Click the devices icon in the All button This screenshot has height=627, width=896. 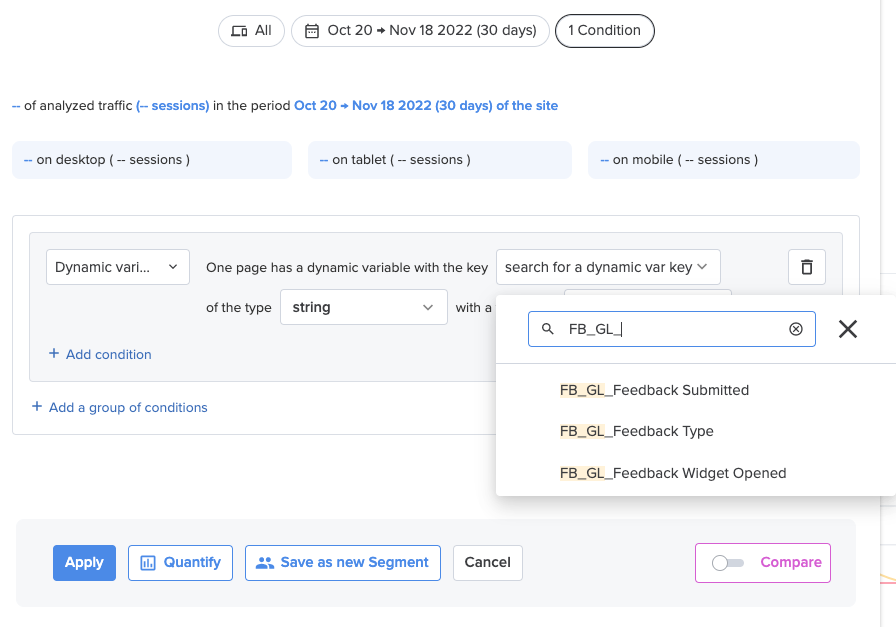tap(237, 31)
